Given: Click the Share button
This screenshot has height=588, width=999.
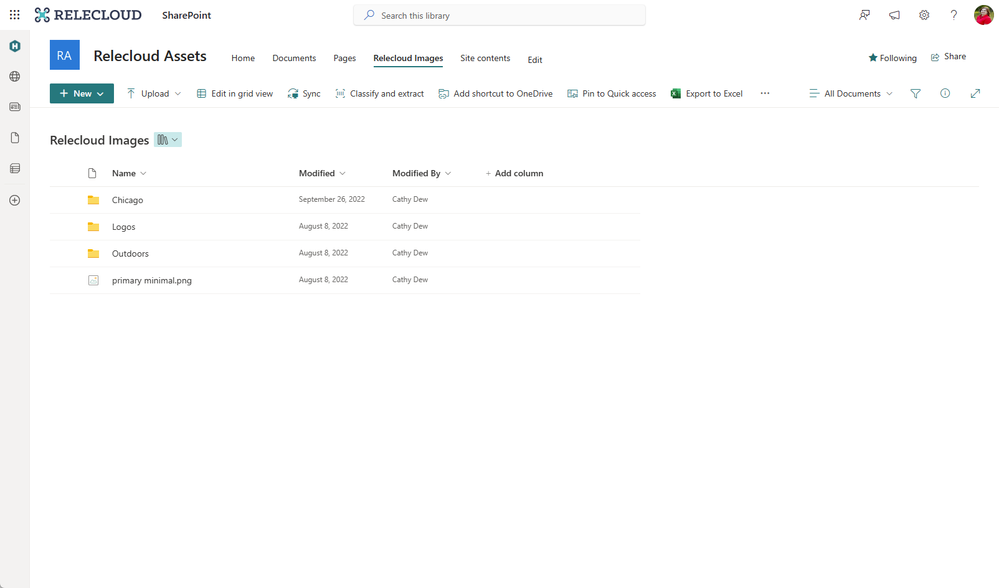Looking at the screenshot, I should (948, 57).
